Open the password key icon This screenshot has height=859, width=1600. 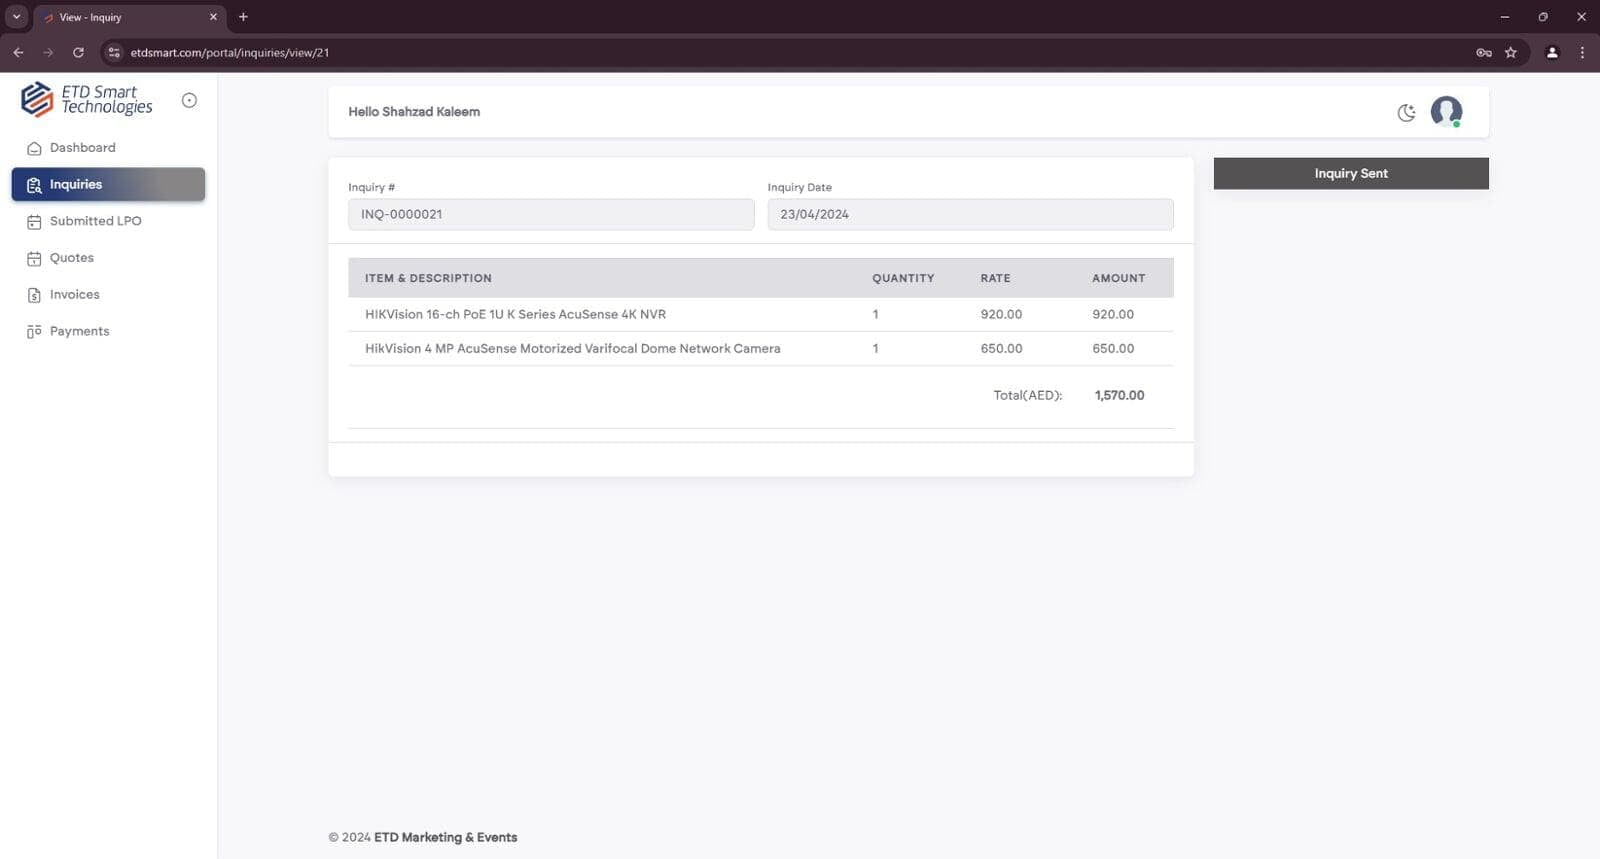[x=1484, y=53]
